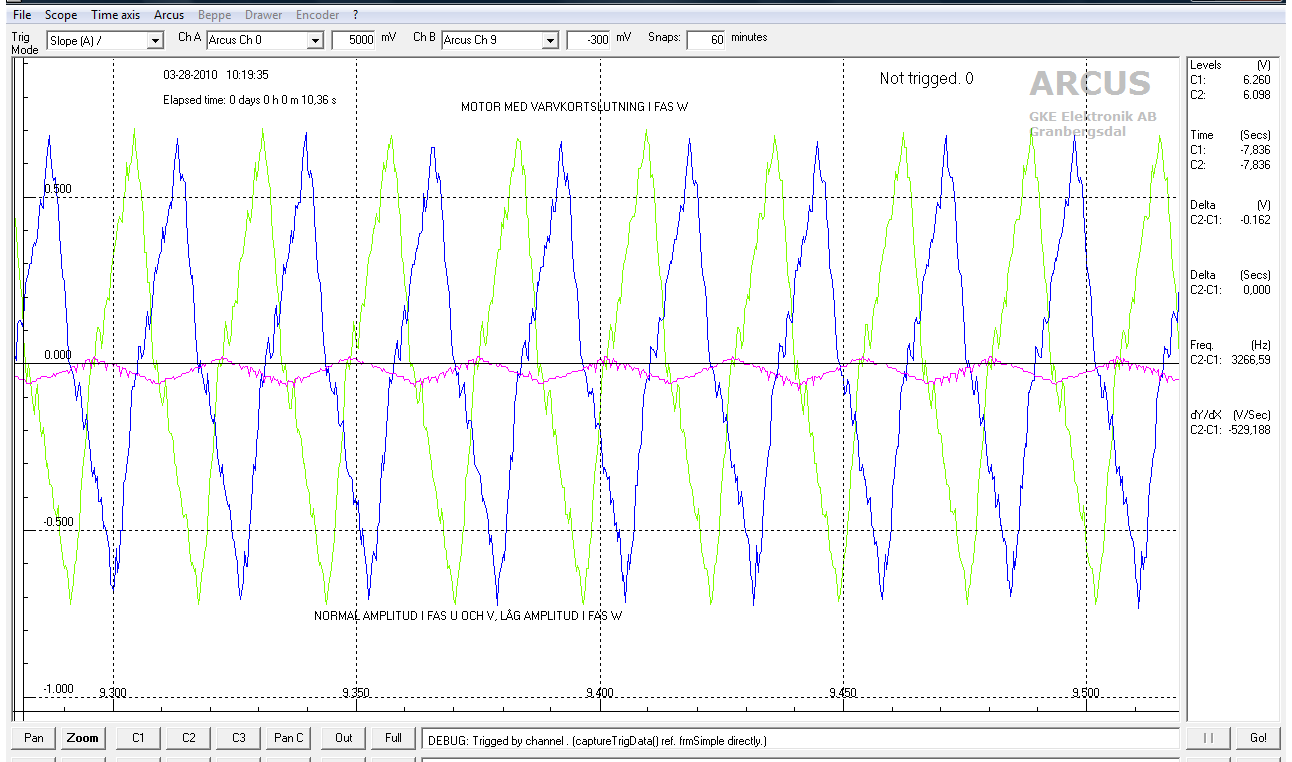This screenshot has width=1292, height=762.
Task: Start capture with the Go! button
Action: point(1258,738)
